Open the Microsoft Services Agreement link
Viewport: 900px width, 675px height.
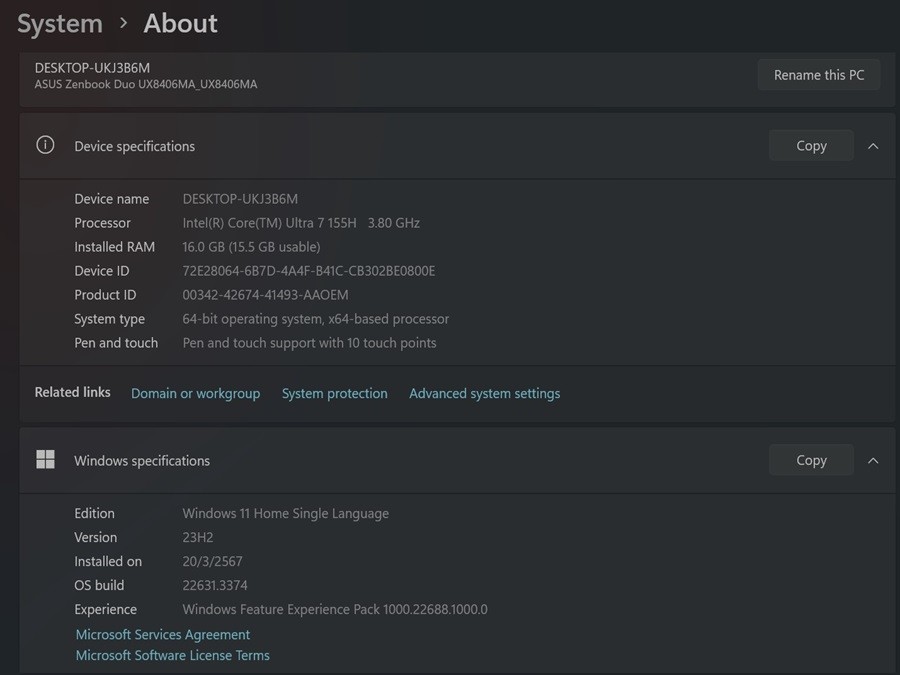coord(163,635)
